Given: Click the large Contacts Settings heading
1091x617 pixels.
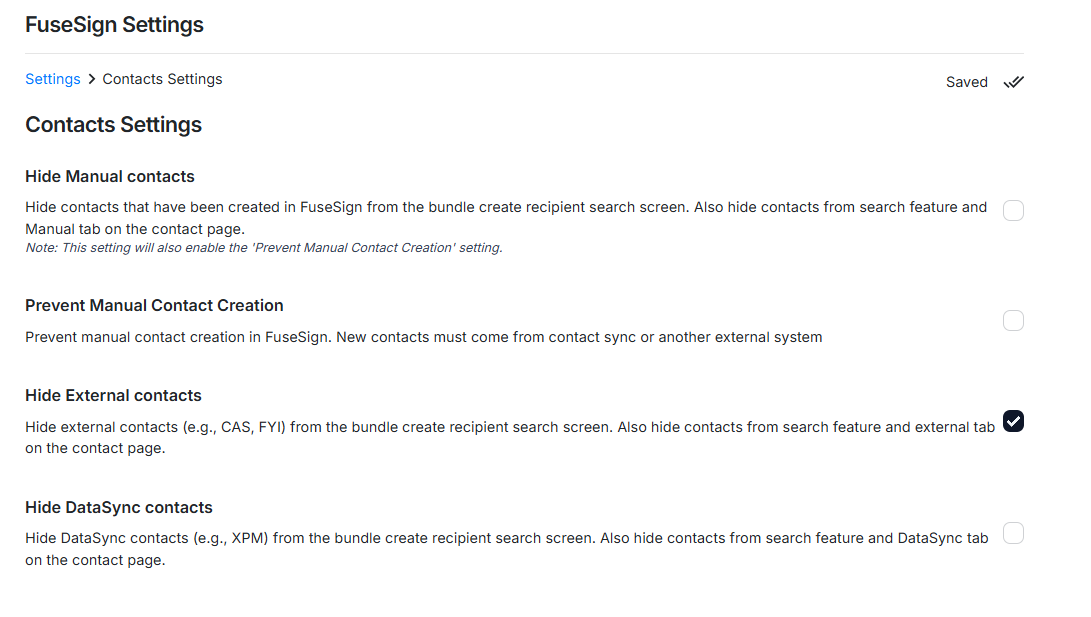Looking at the screenshot, I should coord(113,125).
